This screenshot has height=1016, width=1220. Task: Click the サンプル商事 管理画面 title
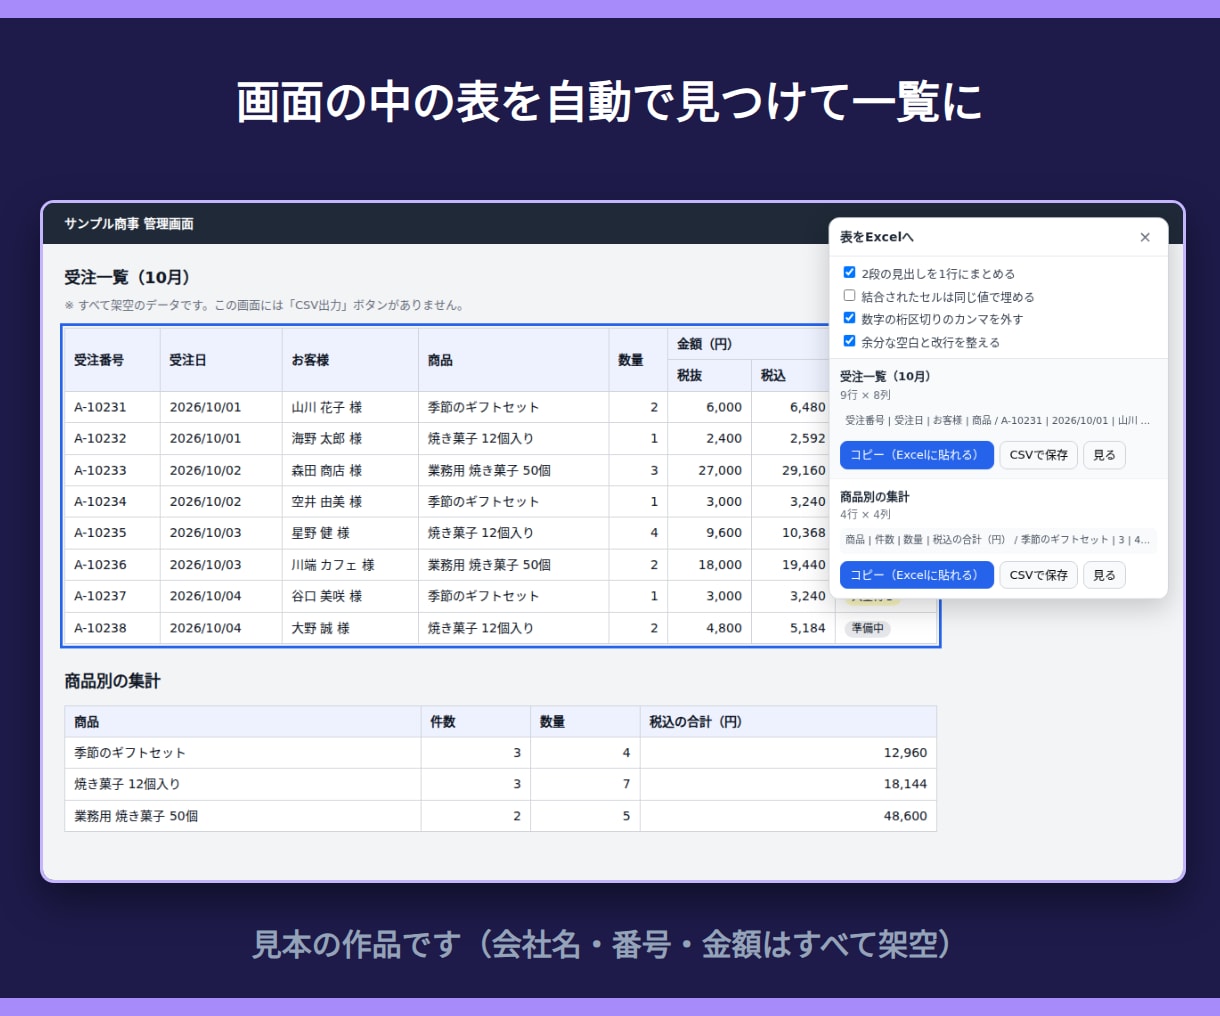(x=129, y=224)
